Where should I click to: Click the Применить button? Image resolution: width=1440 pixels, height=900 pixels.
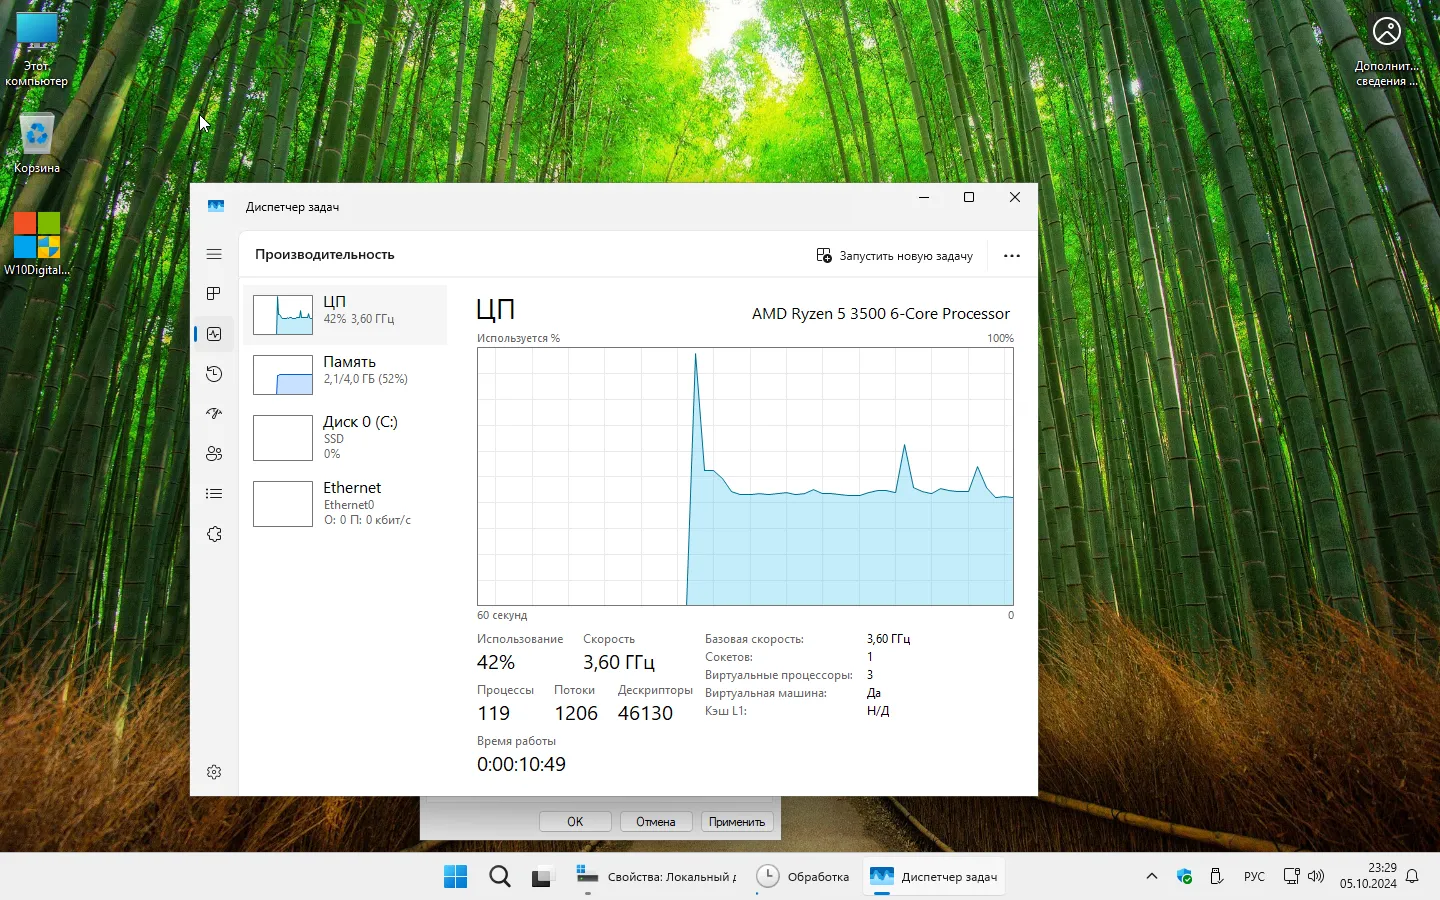click(x=737, y=822)
